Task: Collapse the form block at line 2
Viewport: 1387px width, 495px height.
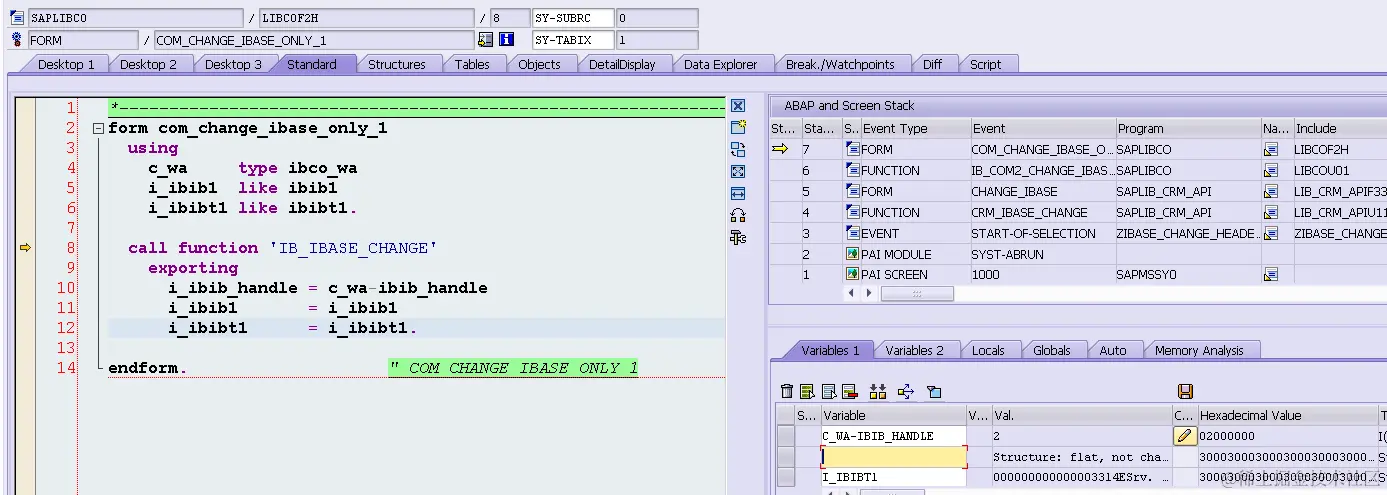Action: (98, 129)
